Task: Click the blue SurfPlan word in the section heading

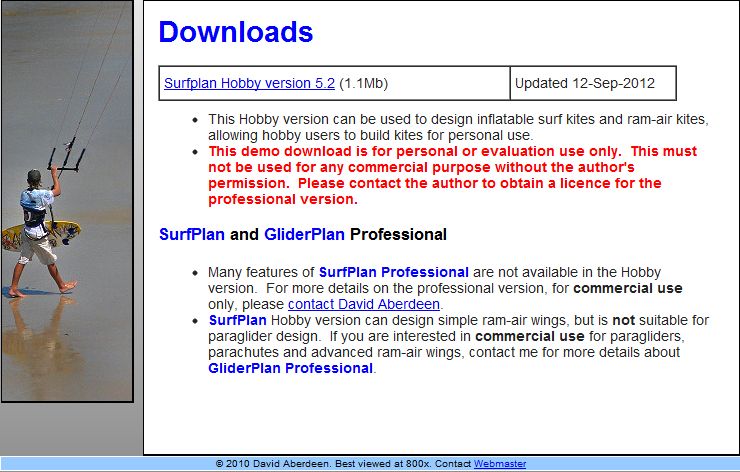Action: [192, 235]
